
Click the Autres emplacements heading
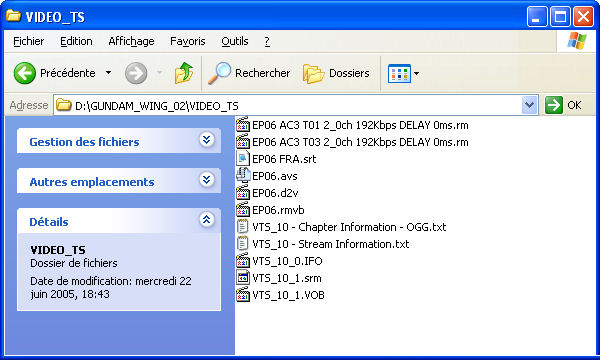[92, 182]
